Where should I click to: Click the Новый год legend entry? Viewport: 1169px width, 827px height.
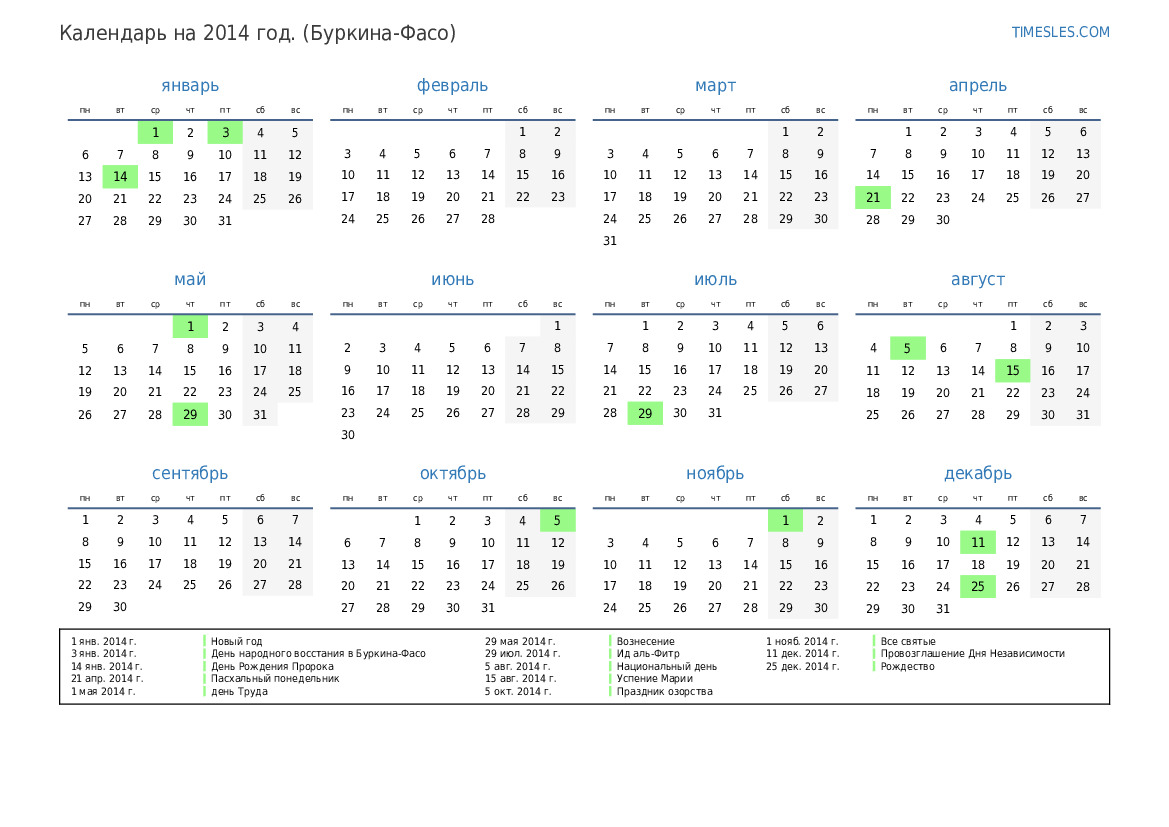click(236, 641)
